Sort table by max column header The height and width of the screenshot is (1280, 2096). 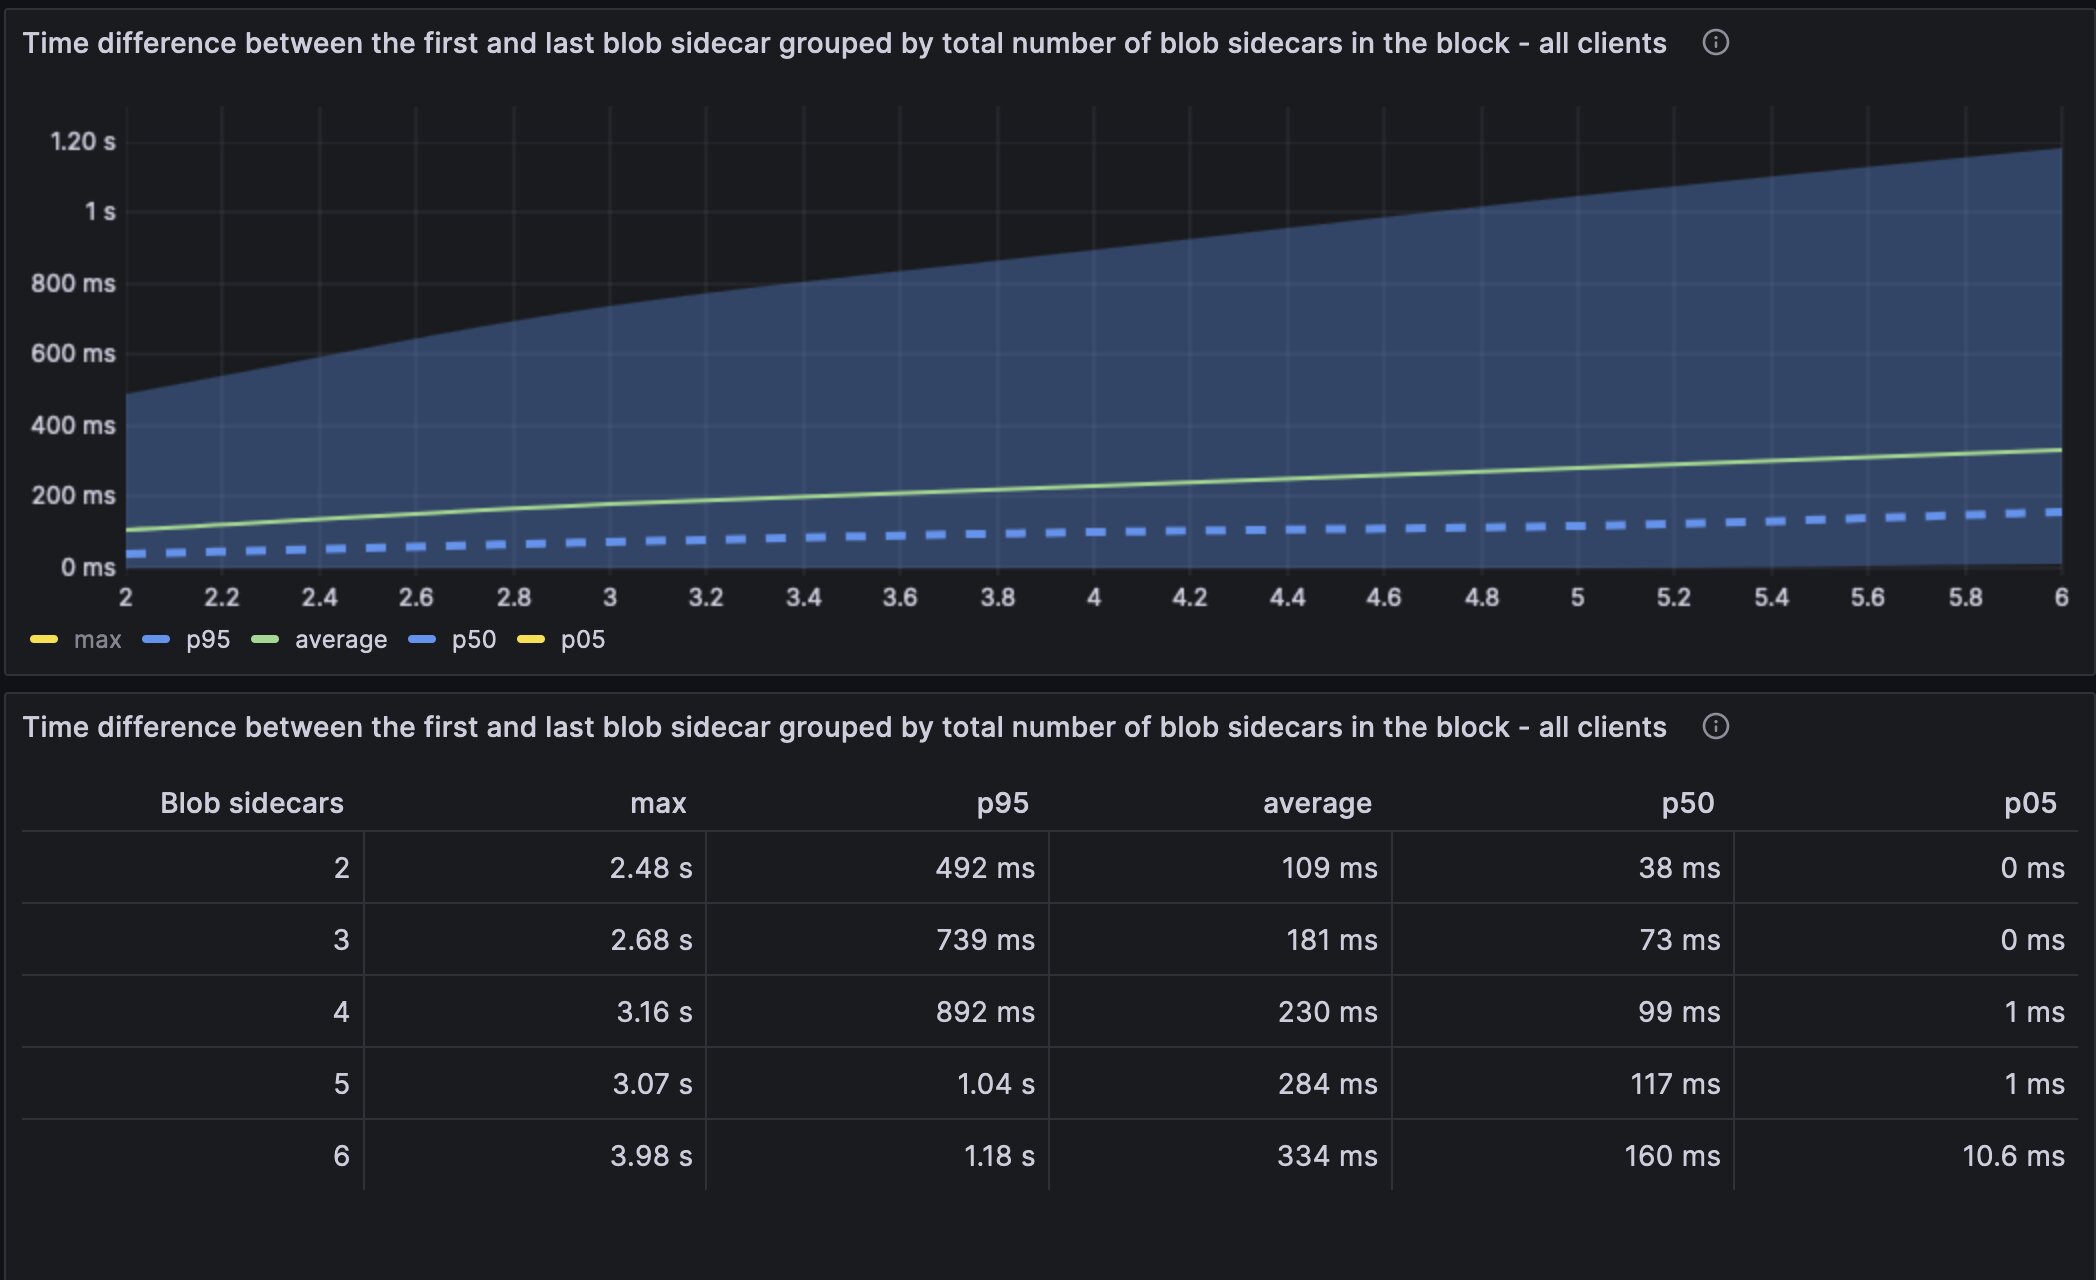[x=658, y=803]
